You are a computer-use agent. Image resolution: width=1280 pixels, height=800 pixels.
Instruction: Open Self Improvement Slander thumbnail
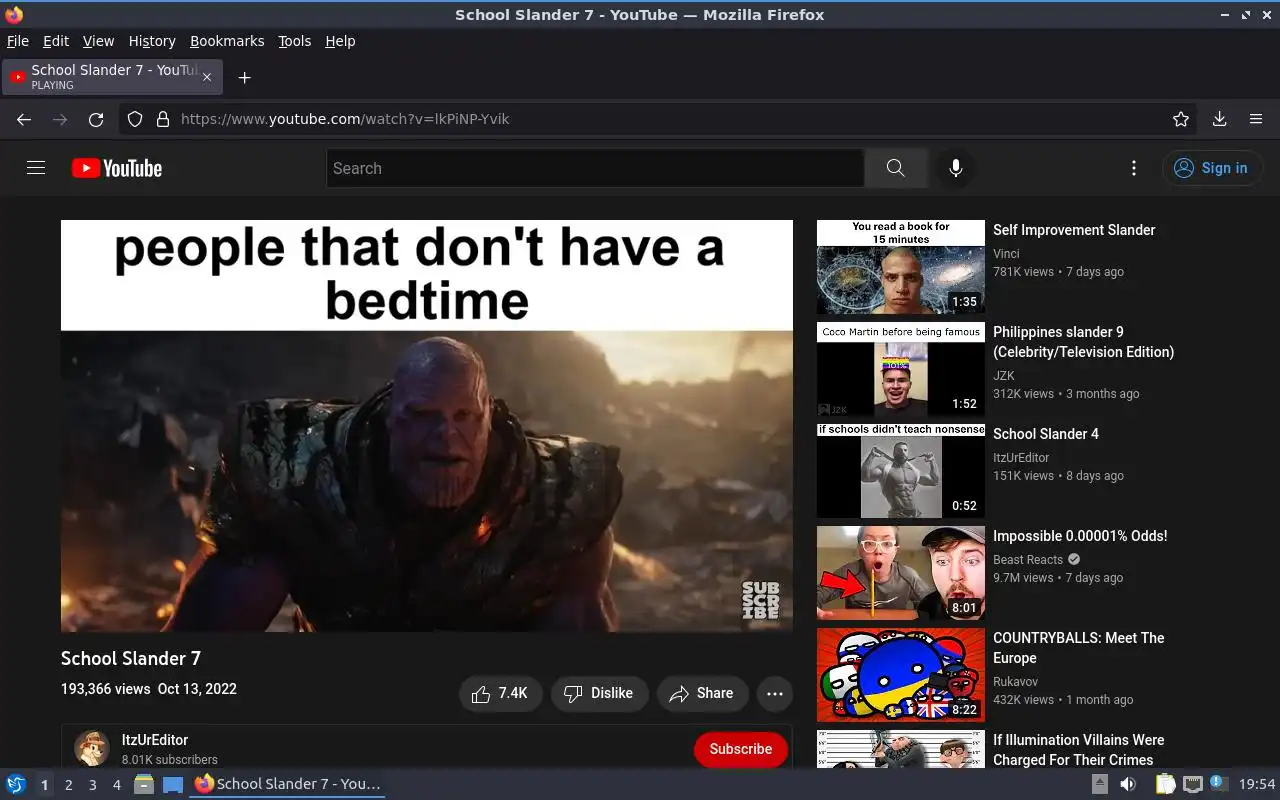pyautogui.click(x=901, y=267)
